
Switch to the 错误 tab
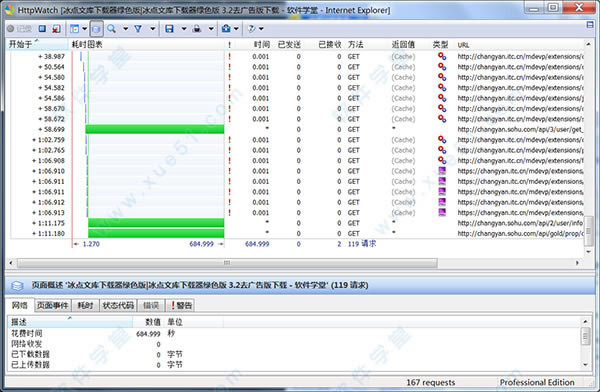pyautogui.click(x=151, y=305)
